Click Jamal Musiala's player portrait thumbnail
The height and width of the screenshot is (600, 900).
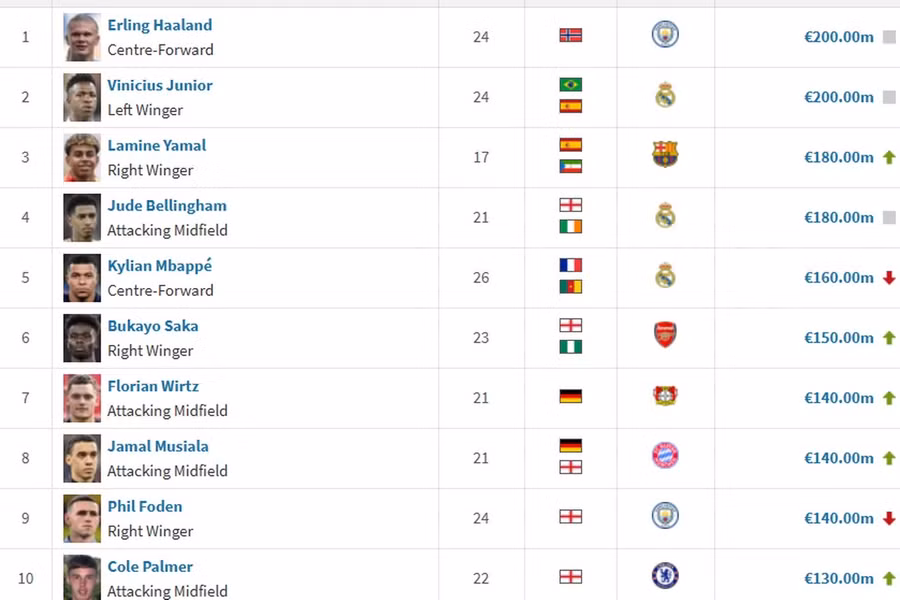(82, 458)
